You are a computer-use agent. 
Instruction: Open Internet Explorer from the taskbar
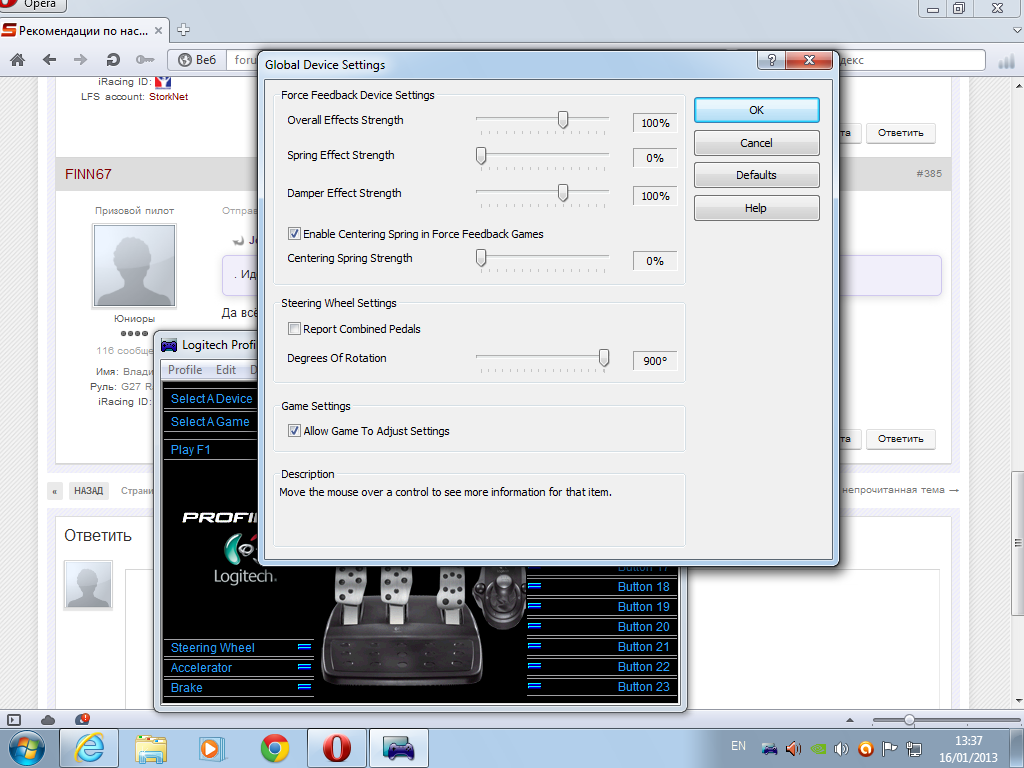coord(90,747)
